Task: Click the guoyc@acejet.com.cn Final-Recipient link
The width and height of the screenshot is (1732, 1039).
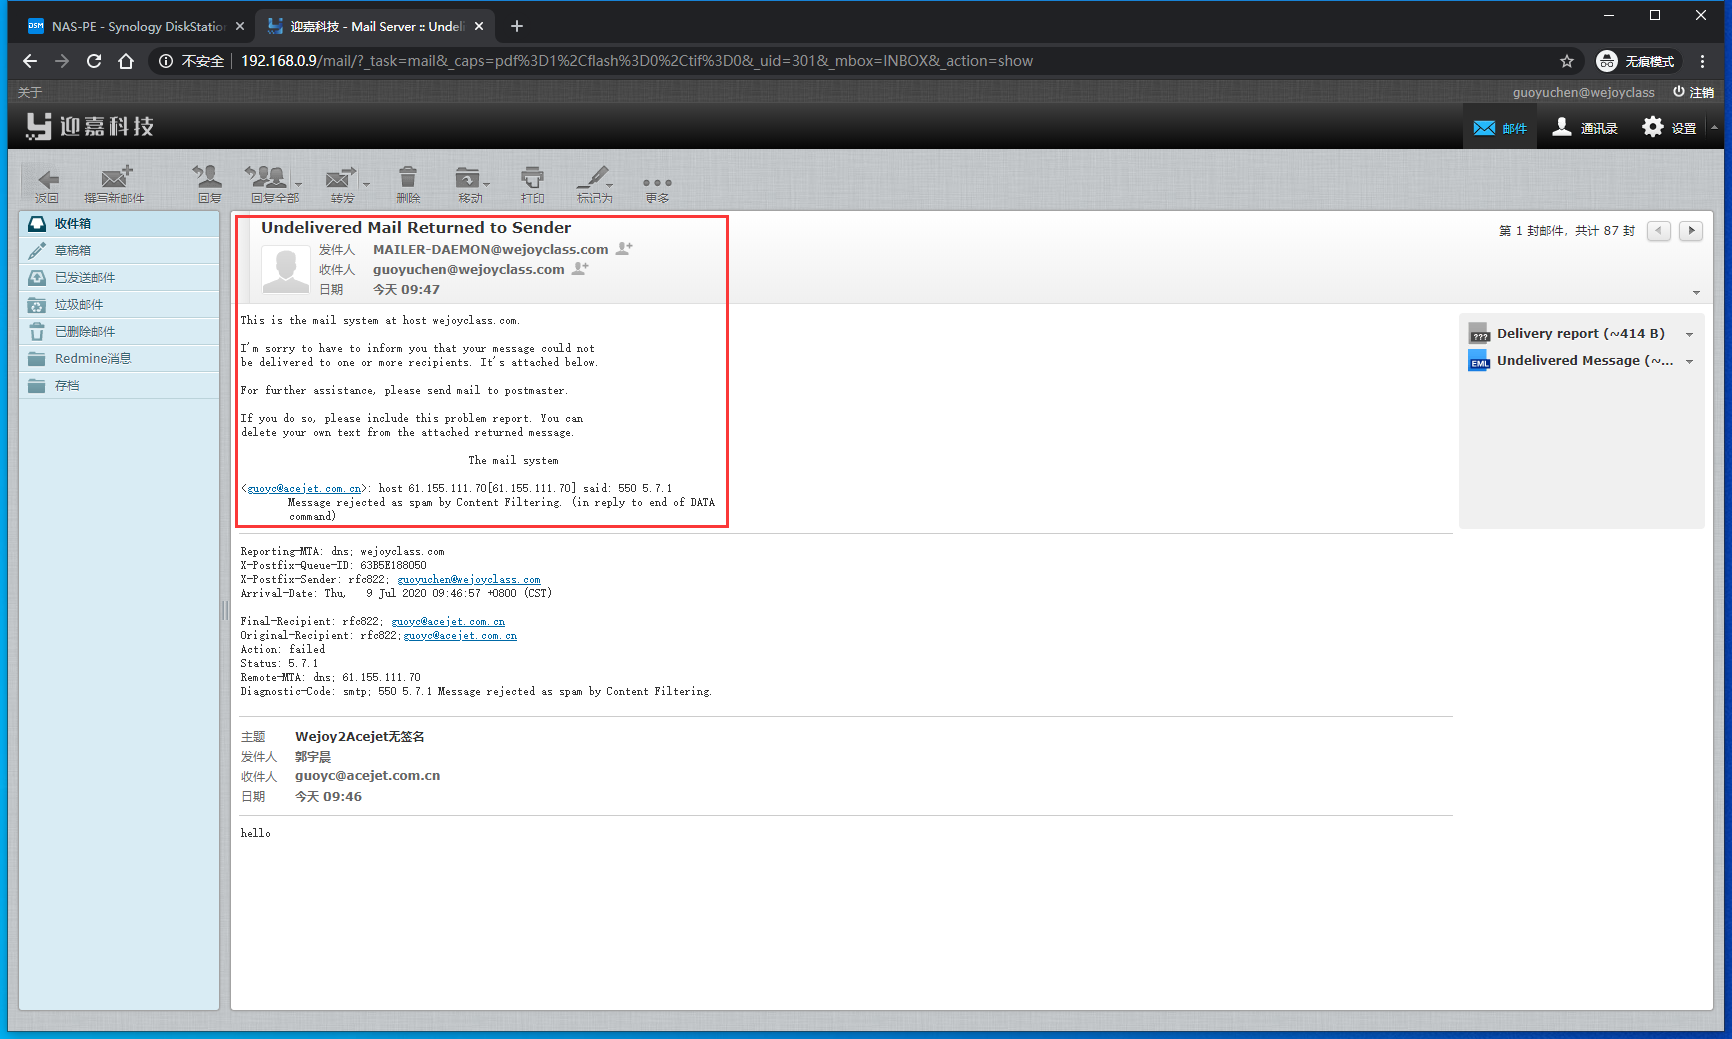Action: pyautogui.click(x=448, y=622)
